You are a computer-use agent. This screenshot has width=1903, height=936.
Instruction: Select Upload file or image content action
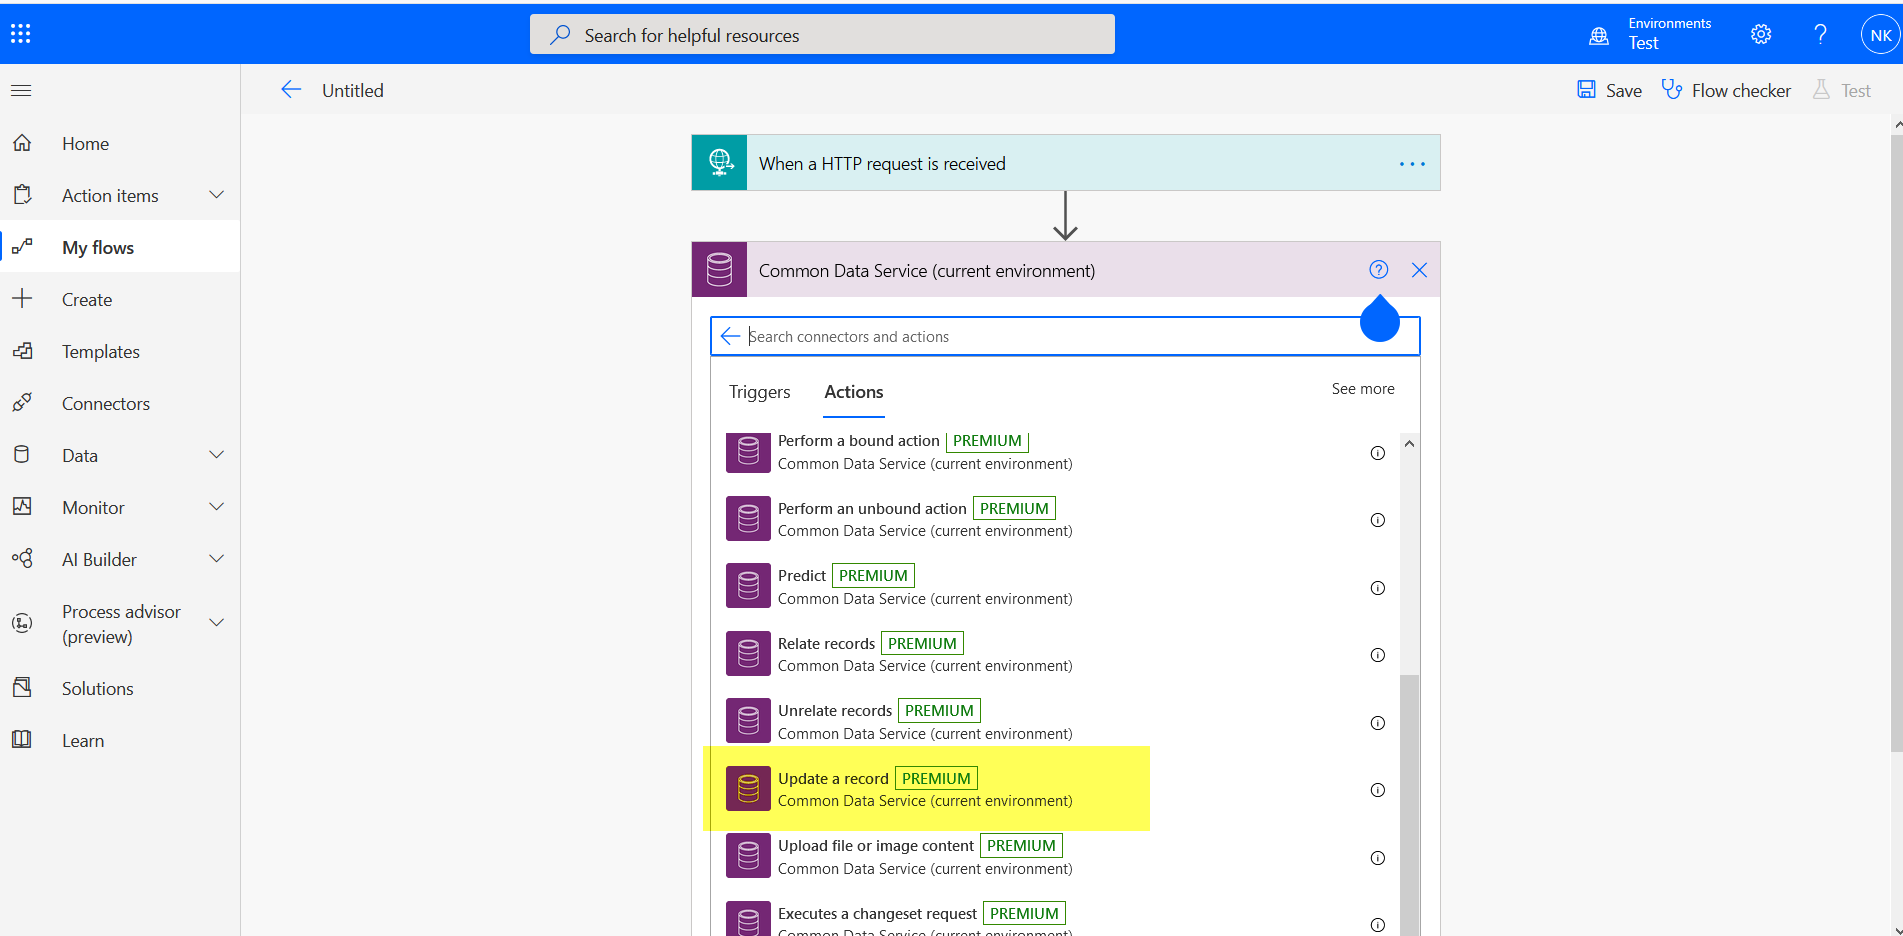click(1055, 857)
